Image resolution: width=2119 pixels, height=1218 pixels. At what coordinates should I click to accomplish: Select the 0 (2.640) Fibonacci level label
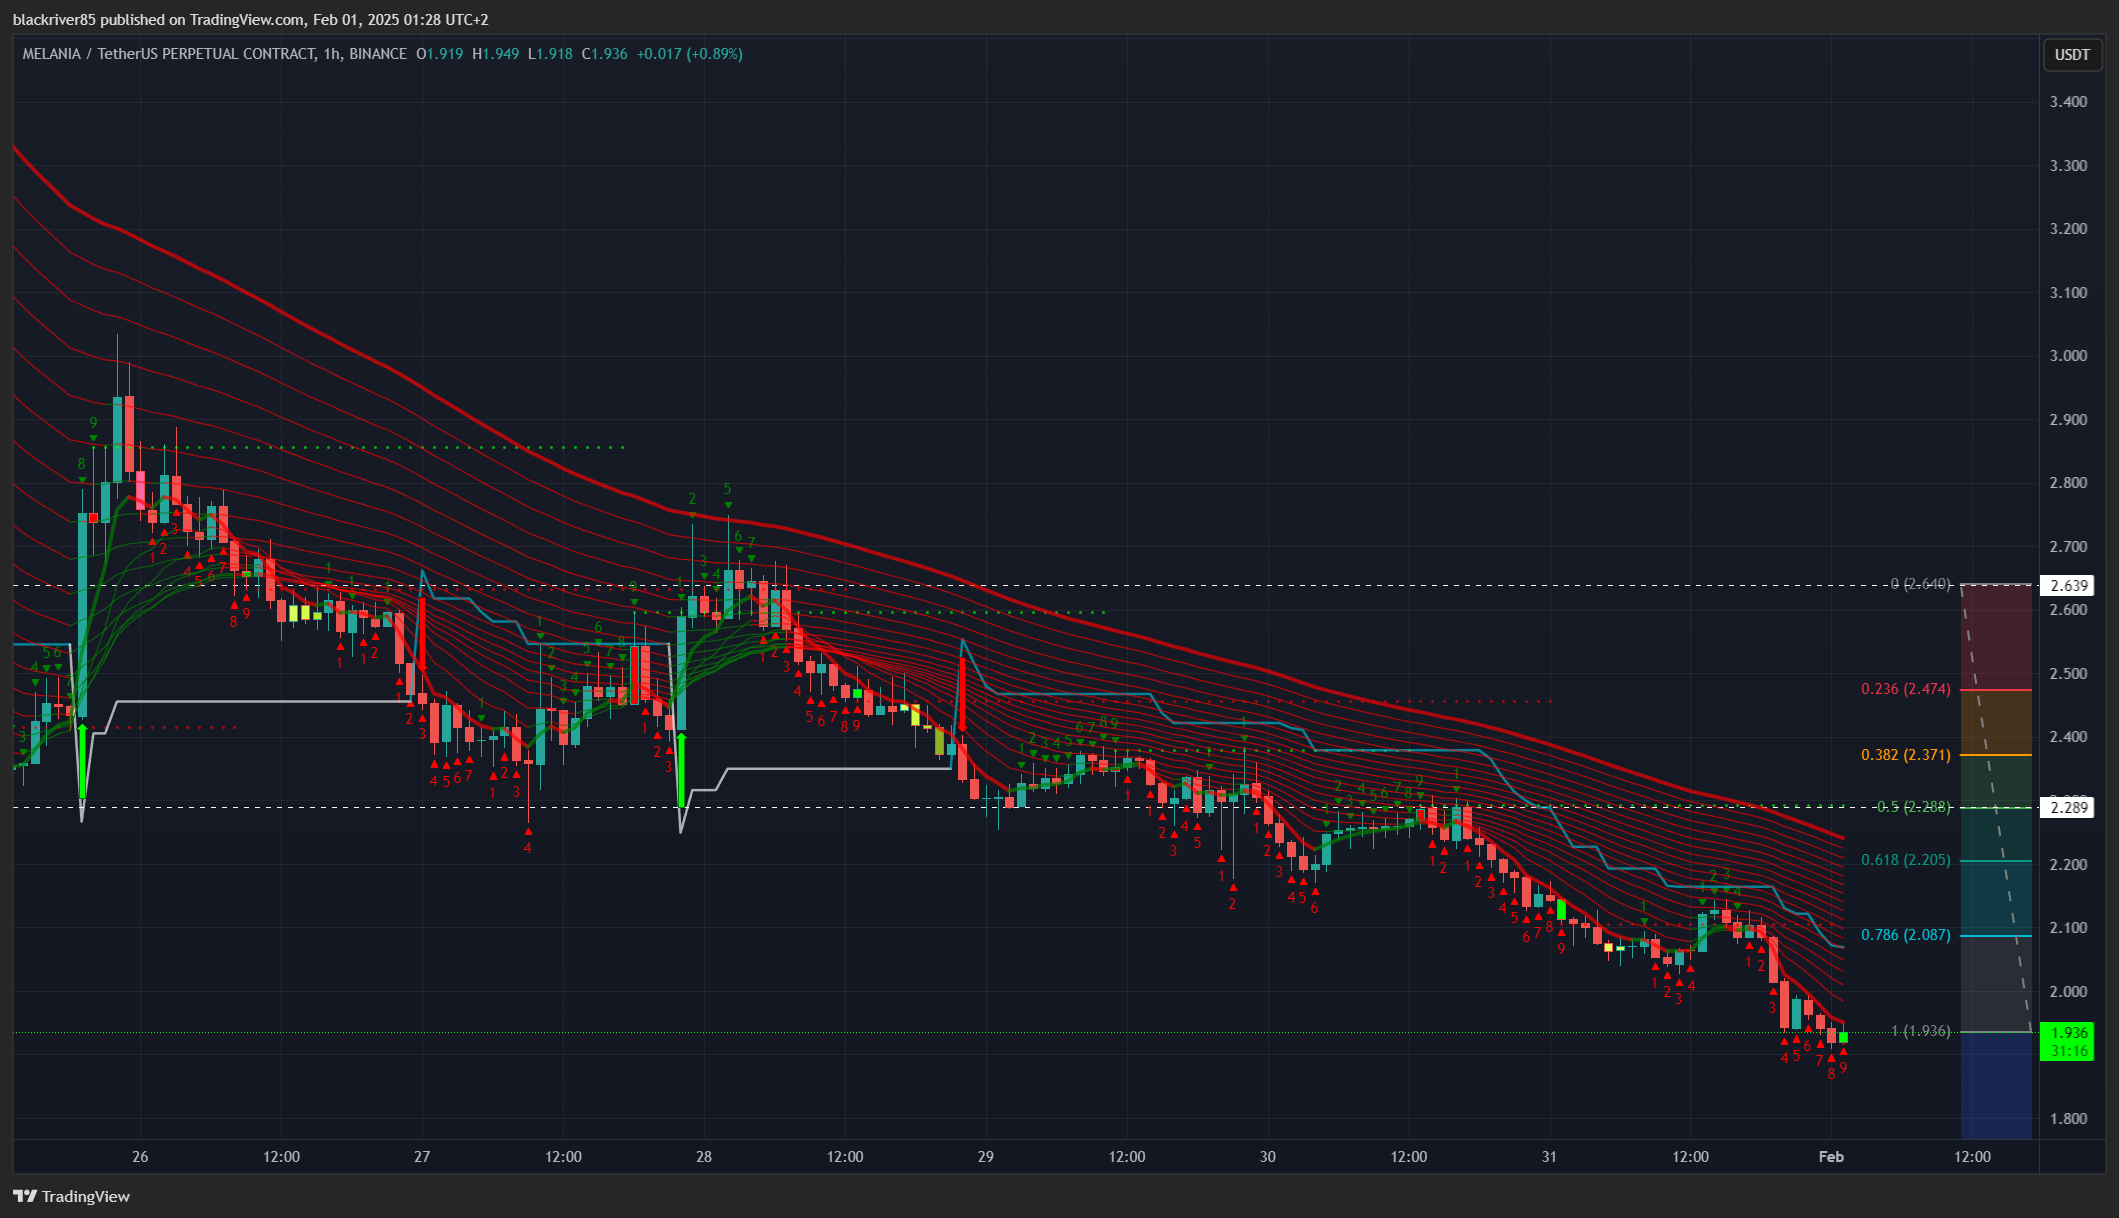(1920, 584)
